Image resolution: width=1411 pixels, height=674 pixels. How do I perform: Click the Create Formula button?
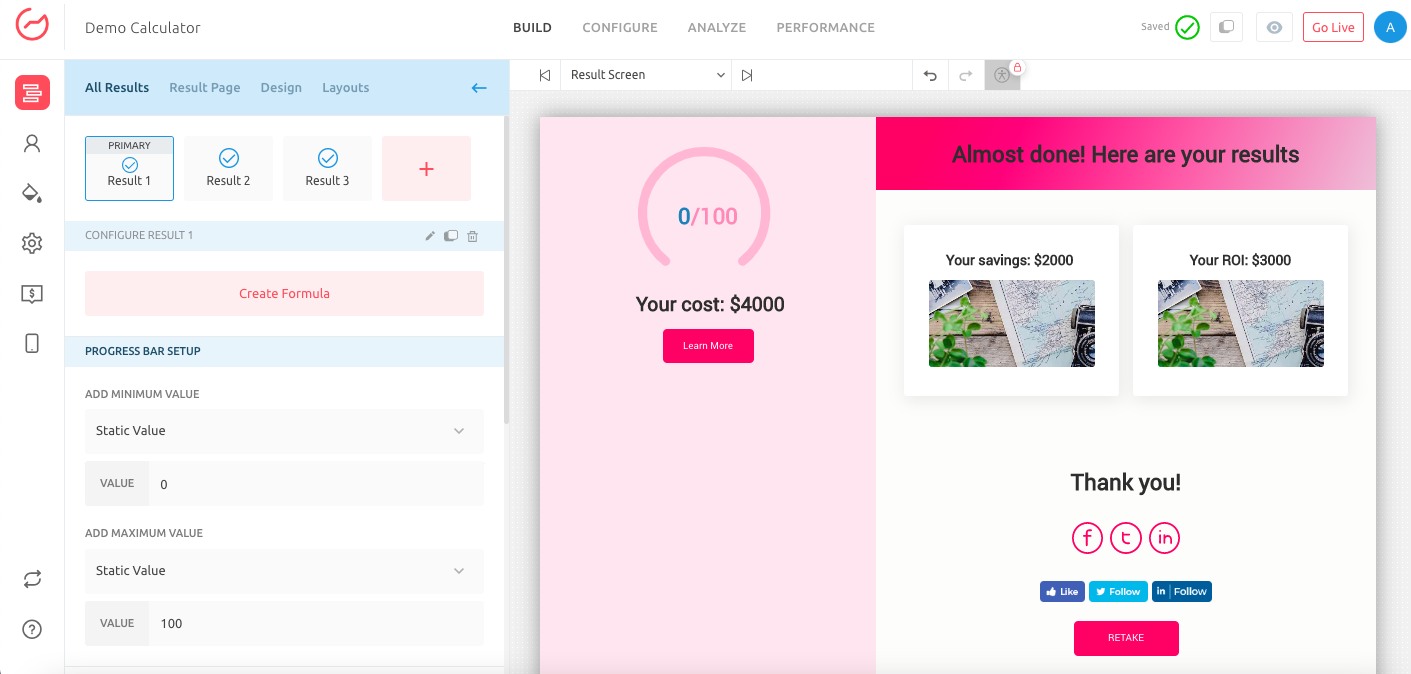click(284, 294)
